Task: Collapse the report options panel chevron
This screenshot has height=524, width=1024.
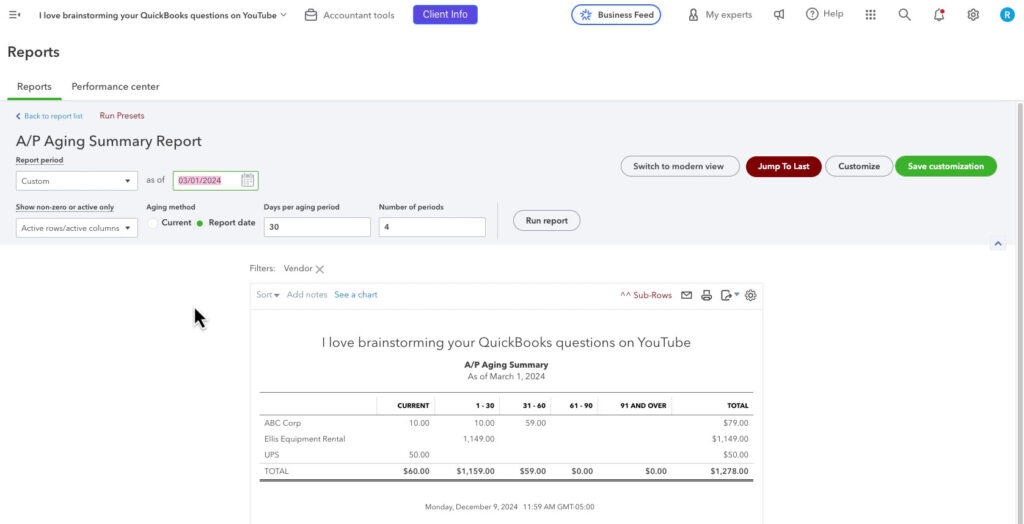Action: tap(998, 244)
